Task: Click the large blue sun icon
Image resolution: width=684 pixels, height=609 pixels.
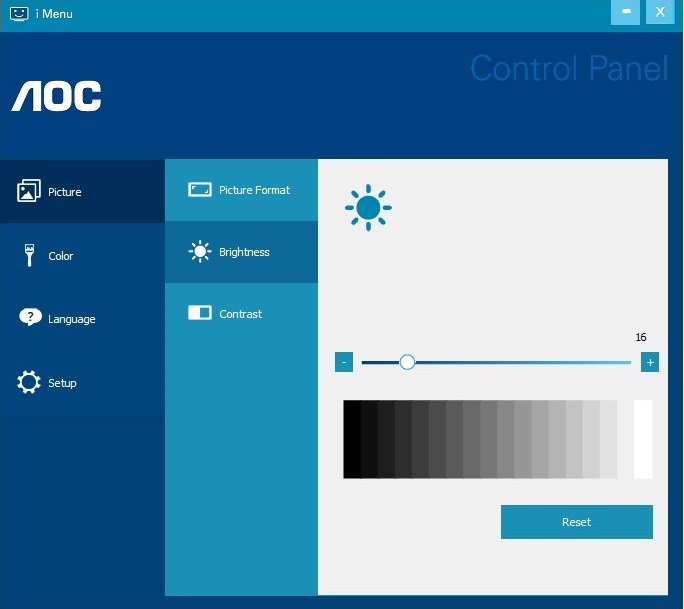Action: [x=368, y=208]
